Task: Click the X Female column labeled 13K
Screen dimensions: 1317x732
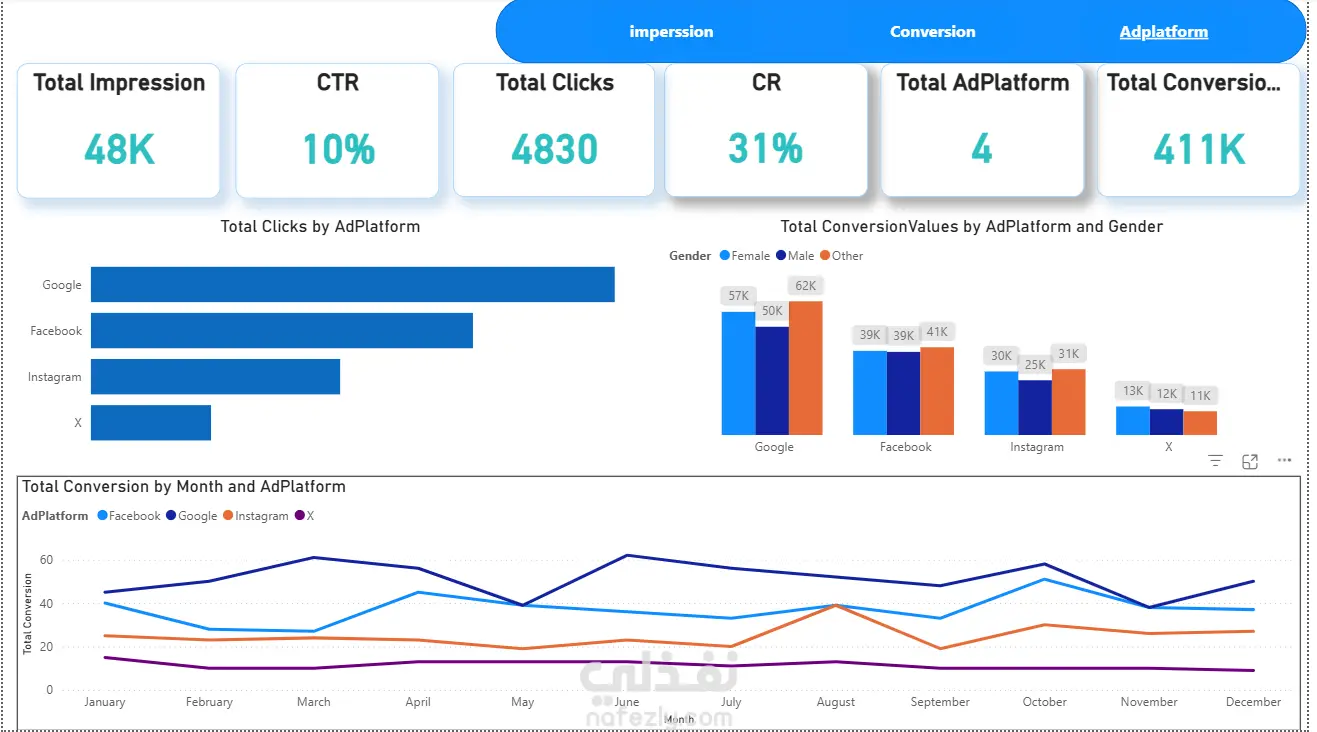Action: [1133, 421]
